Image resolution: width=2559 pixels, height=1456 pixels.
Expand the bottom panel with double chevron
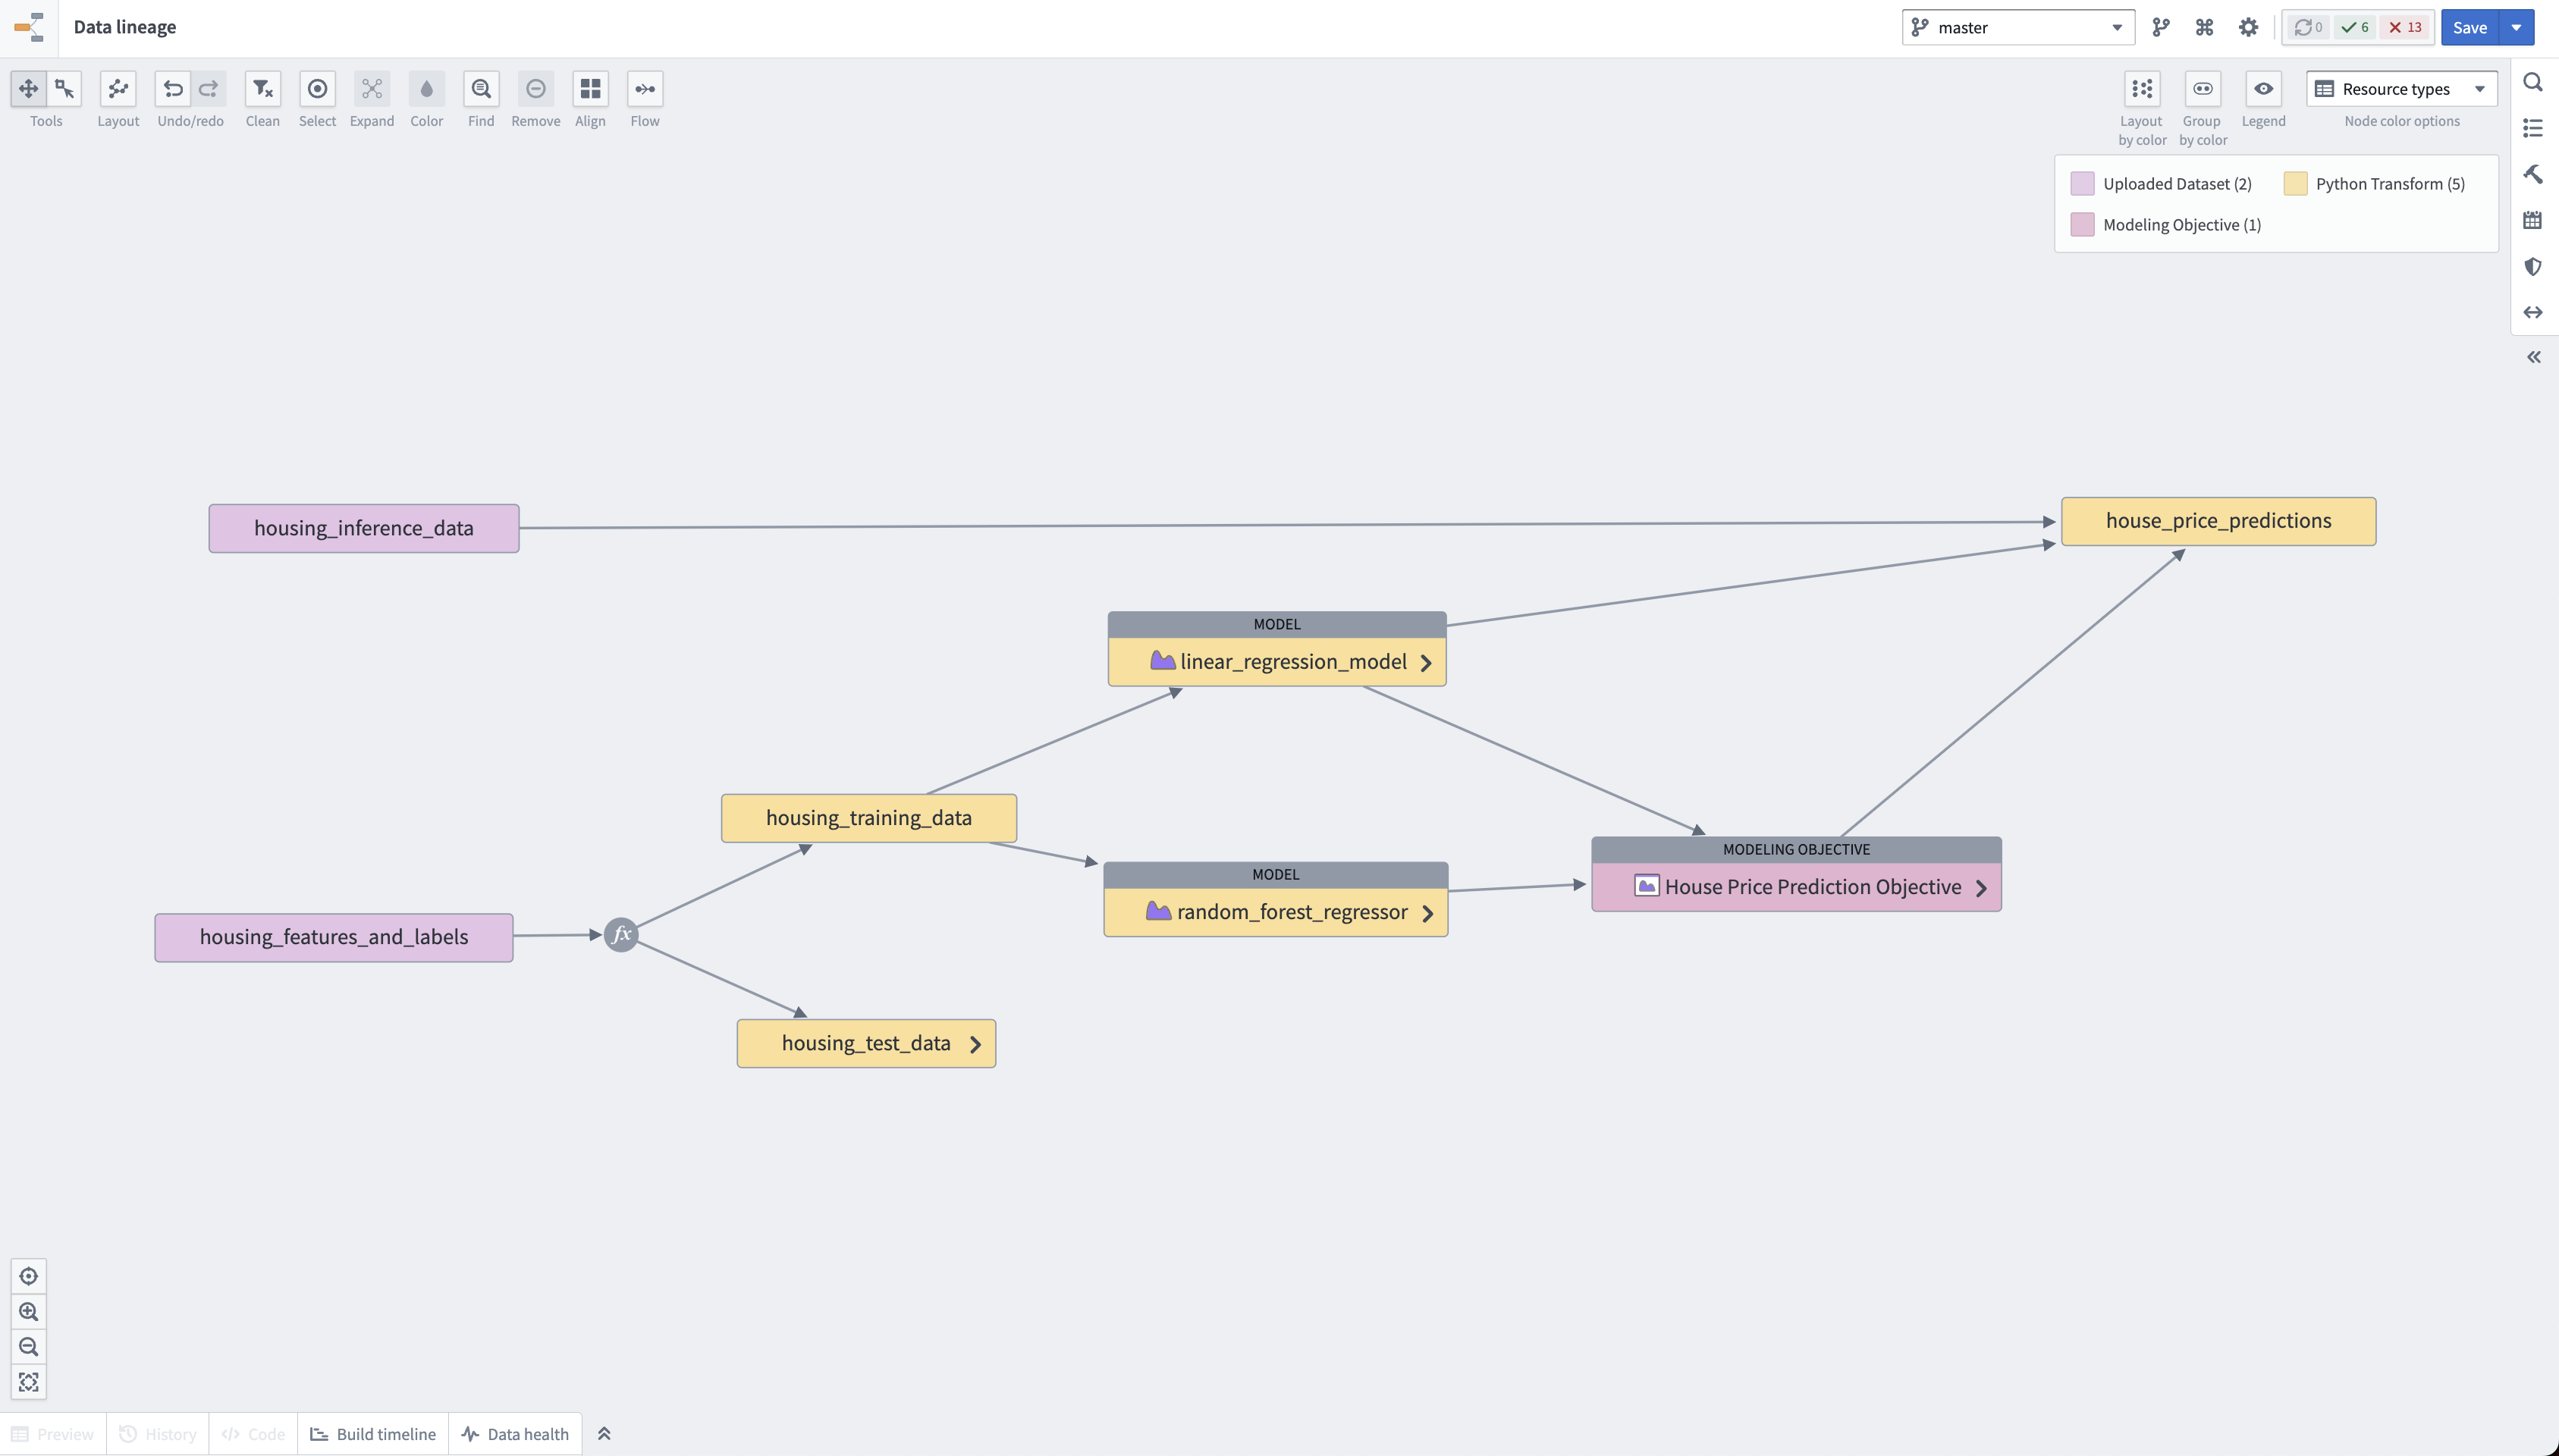[x=604, y=1434]
